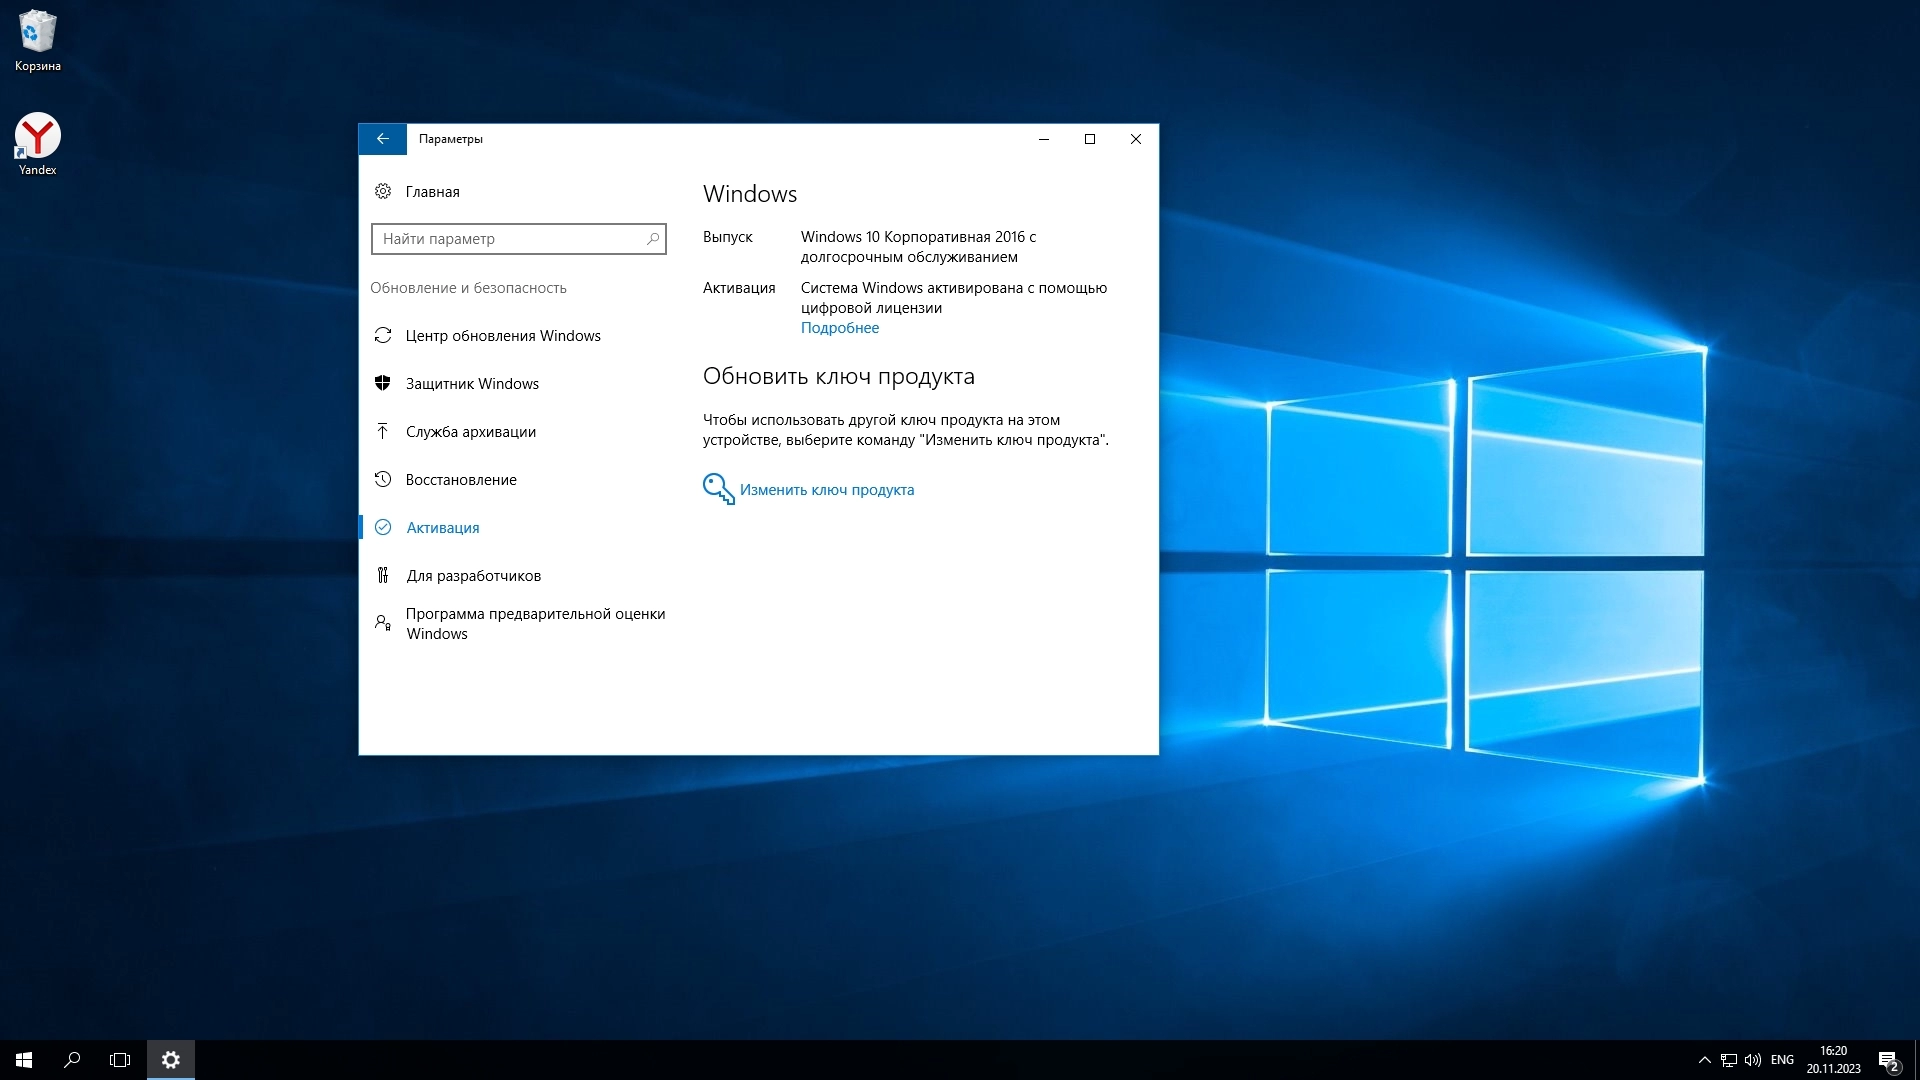Open Task View on the taskbar

point(120,1060)
